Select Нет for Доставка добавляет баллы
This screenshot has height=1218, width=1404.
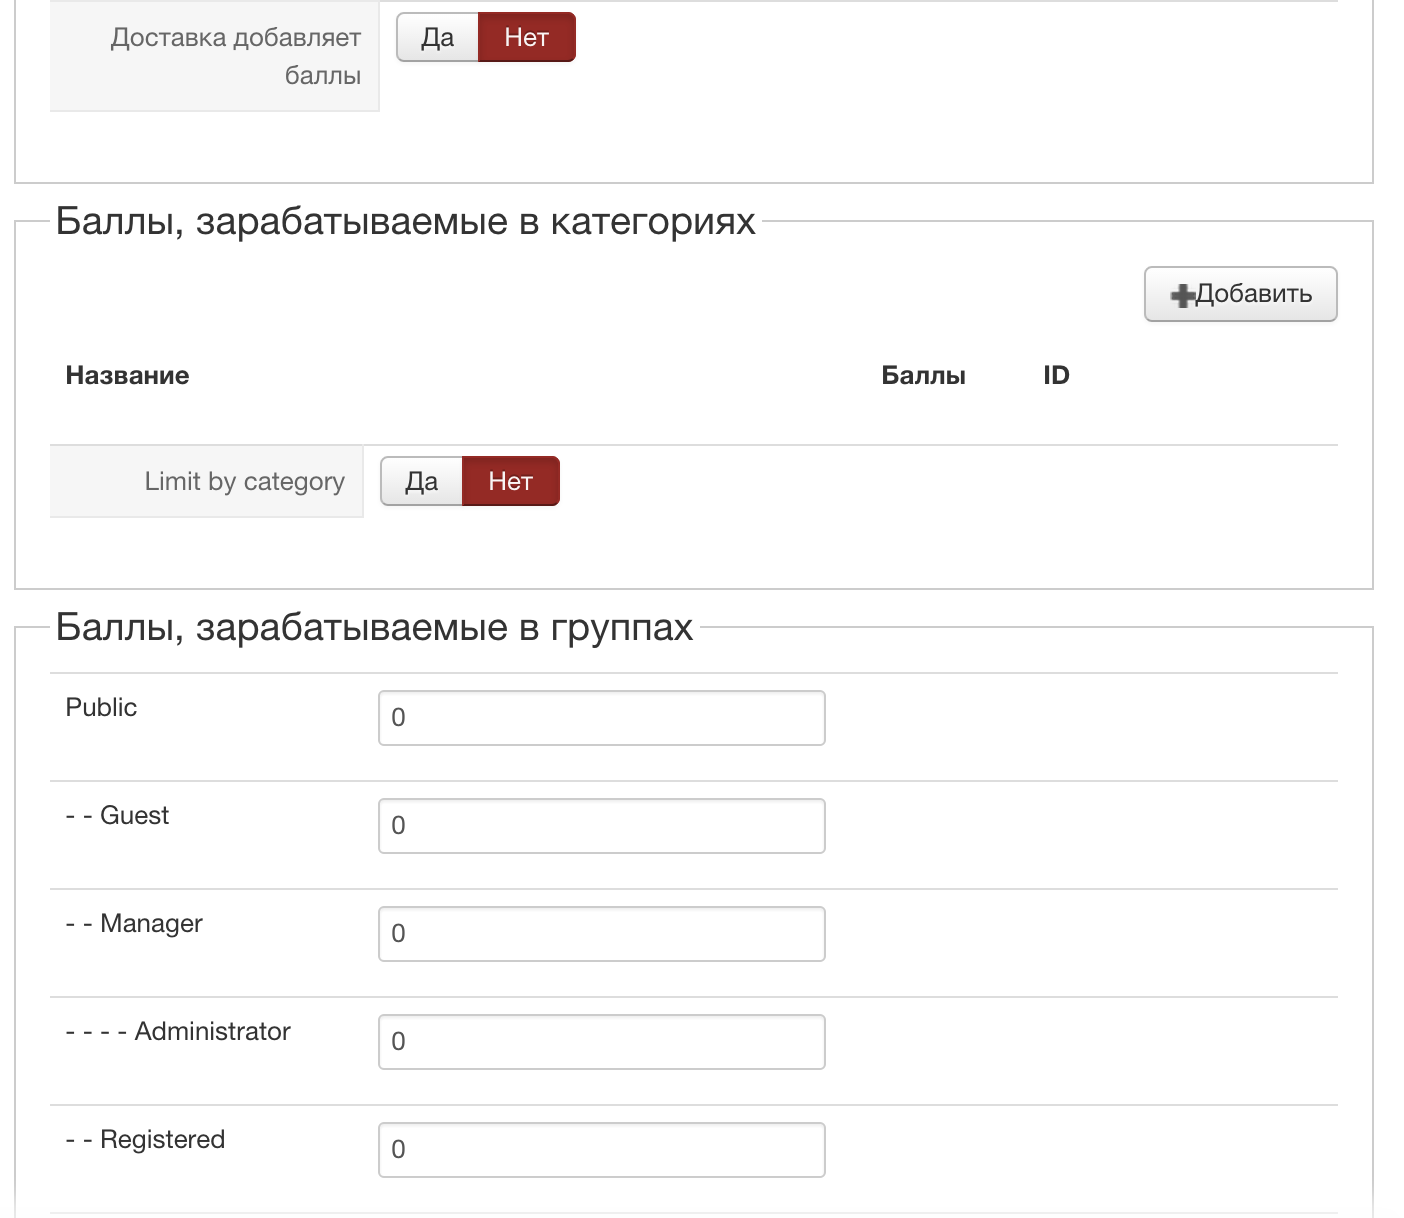tap(526, 38)
